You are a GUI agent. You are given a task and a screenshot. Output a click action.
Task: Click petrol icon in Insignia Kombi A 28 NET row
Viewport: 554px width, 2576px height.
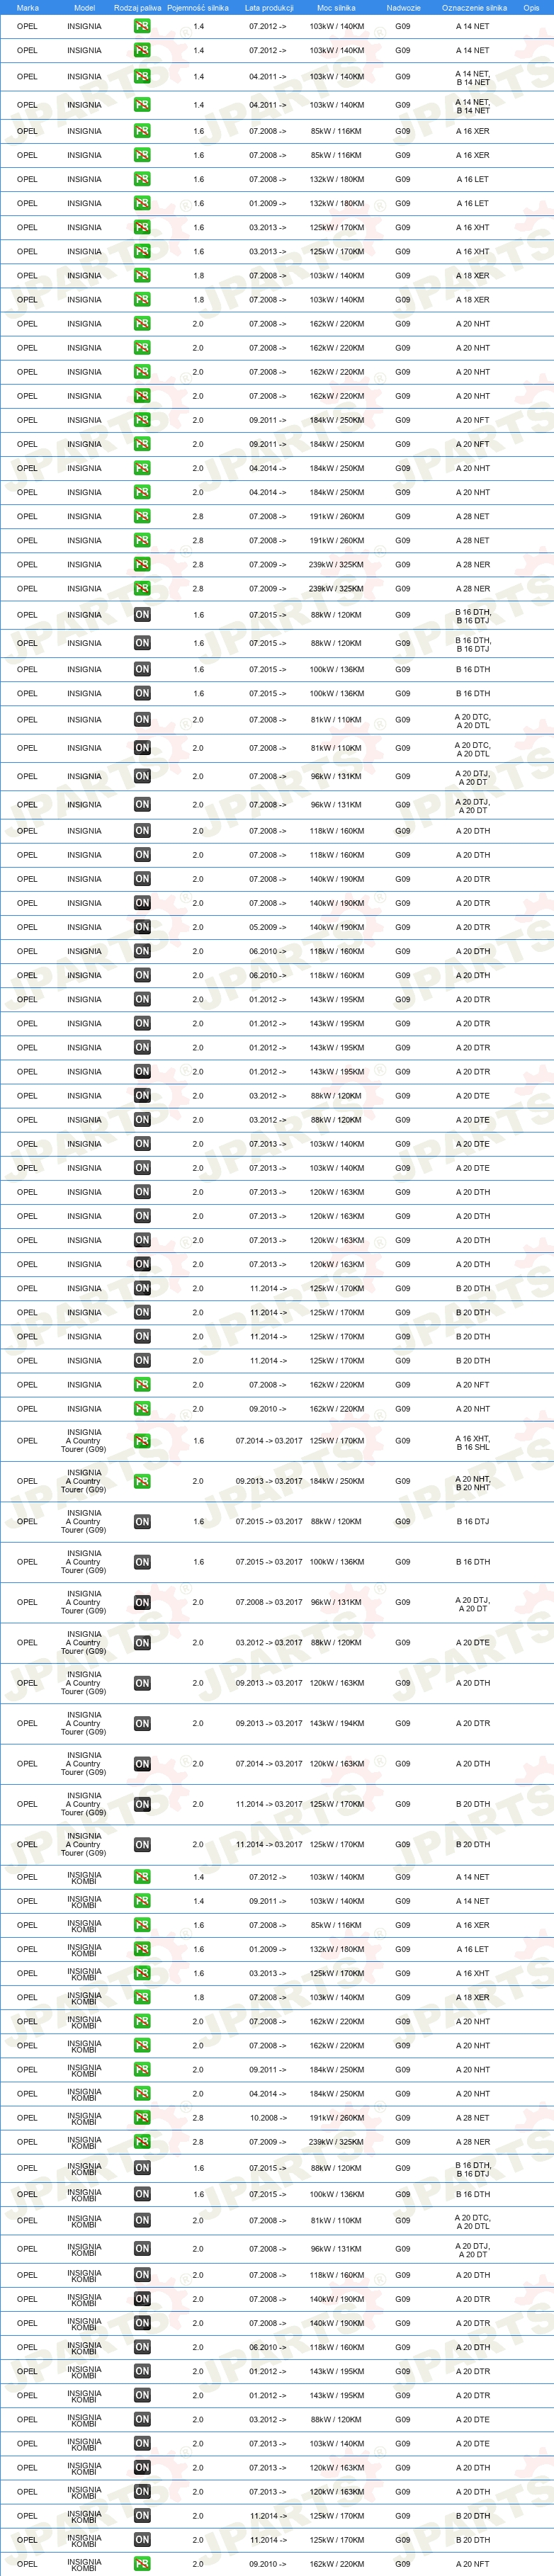(142, 2118)
